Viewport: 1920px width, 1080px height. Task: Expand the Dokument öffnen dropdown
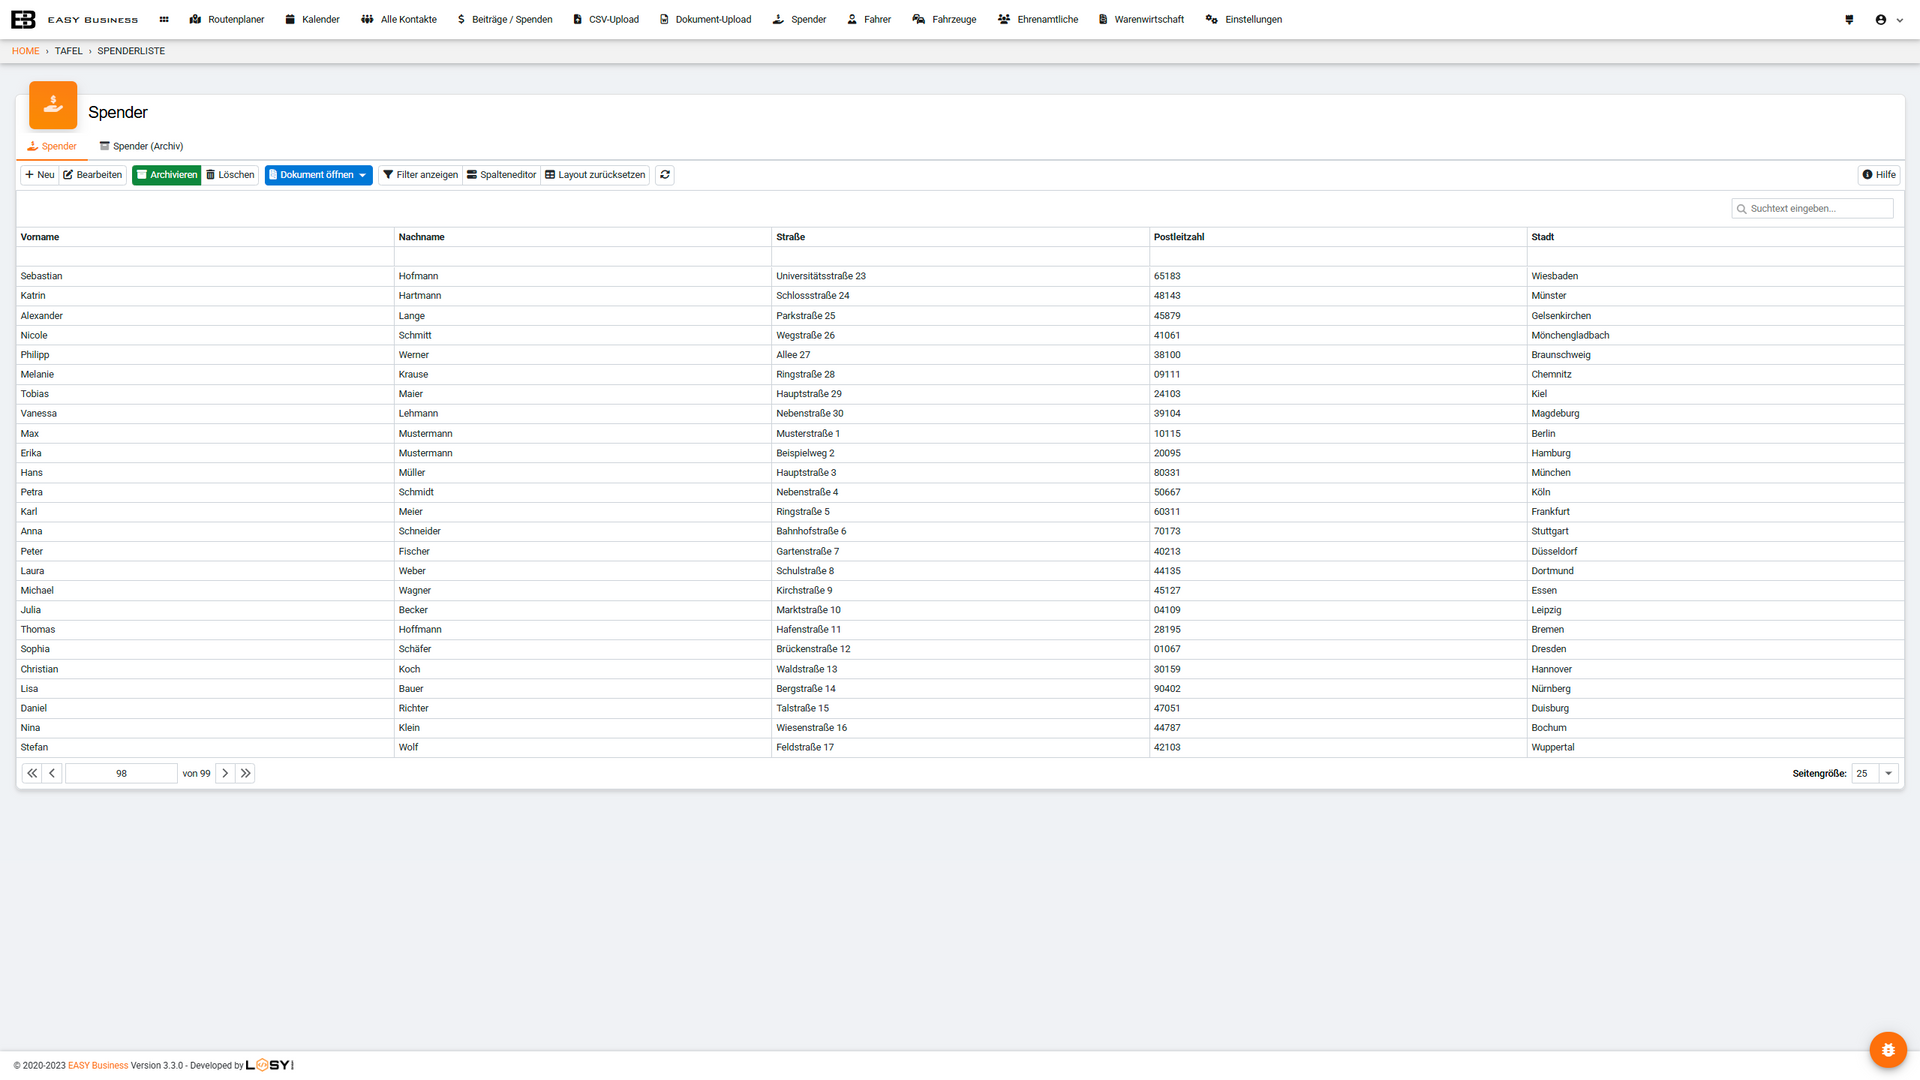[363, 175]
